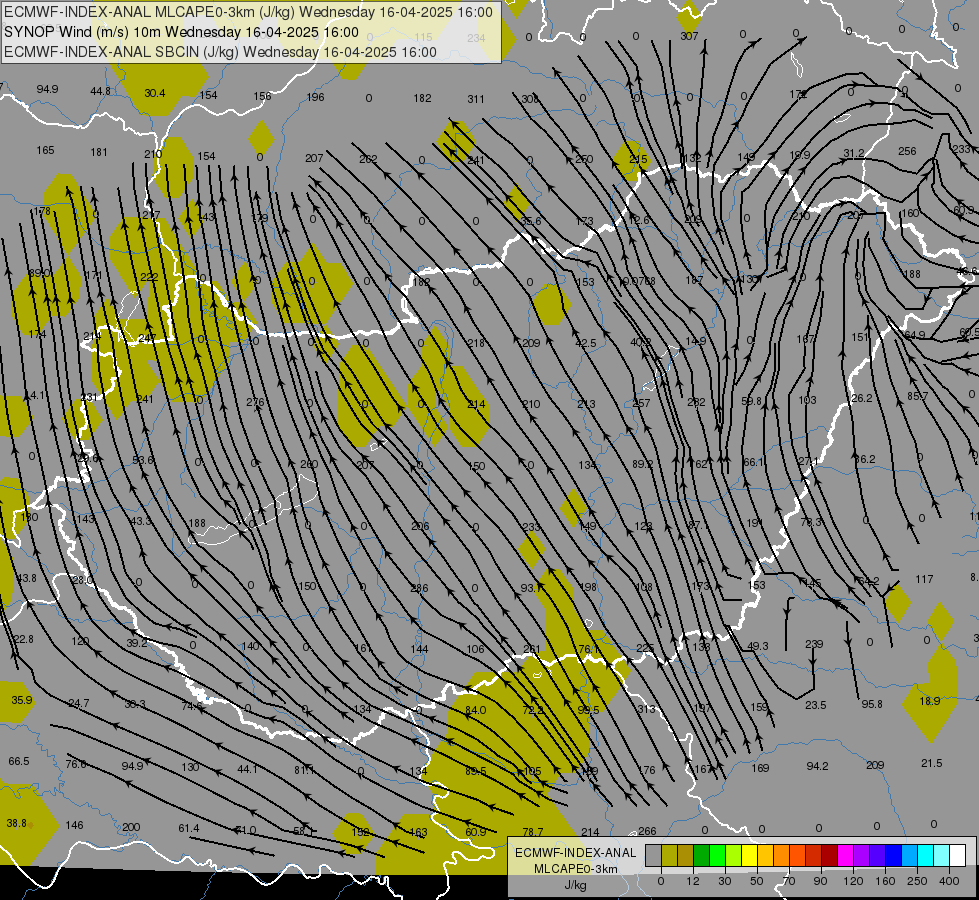The height and width of the screenshot is (900, 979).
Task: Click the map value '276'
Action: click(x=255, y=402)
